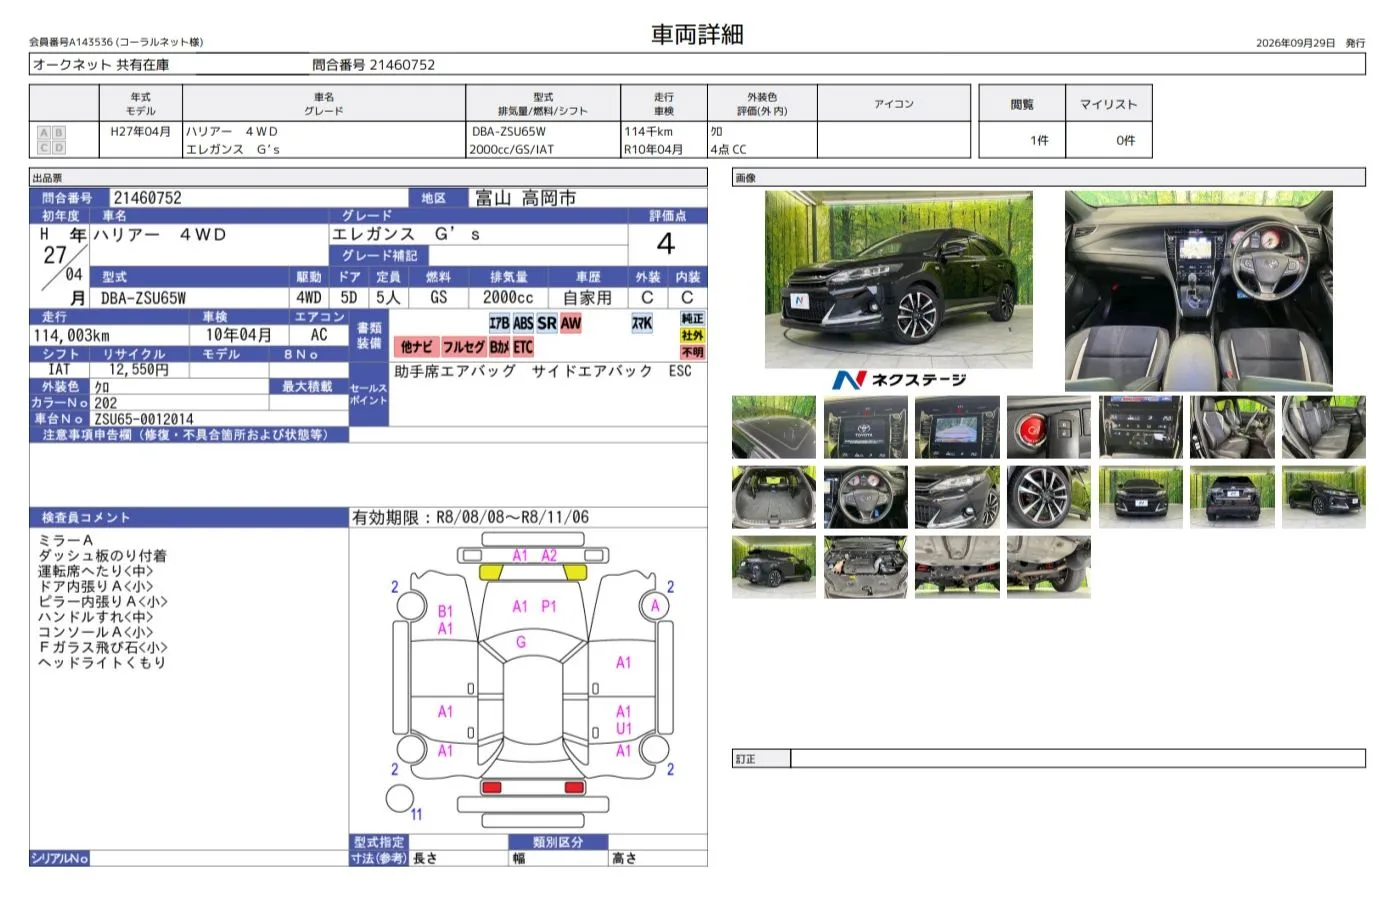The height and width of the screenshot is (913, 1395).
Task: Click the SR sunroof equipment icon
Action: pyautogui.click(x=546, y=323)
